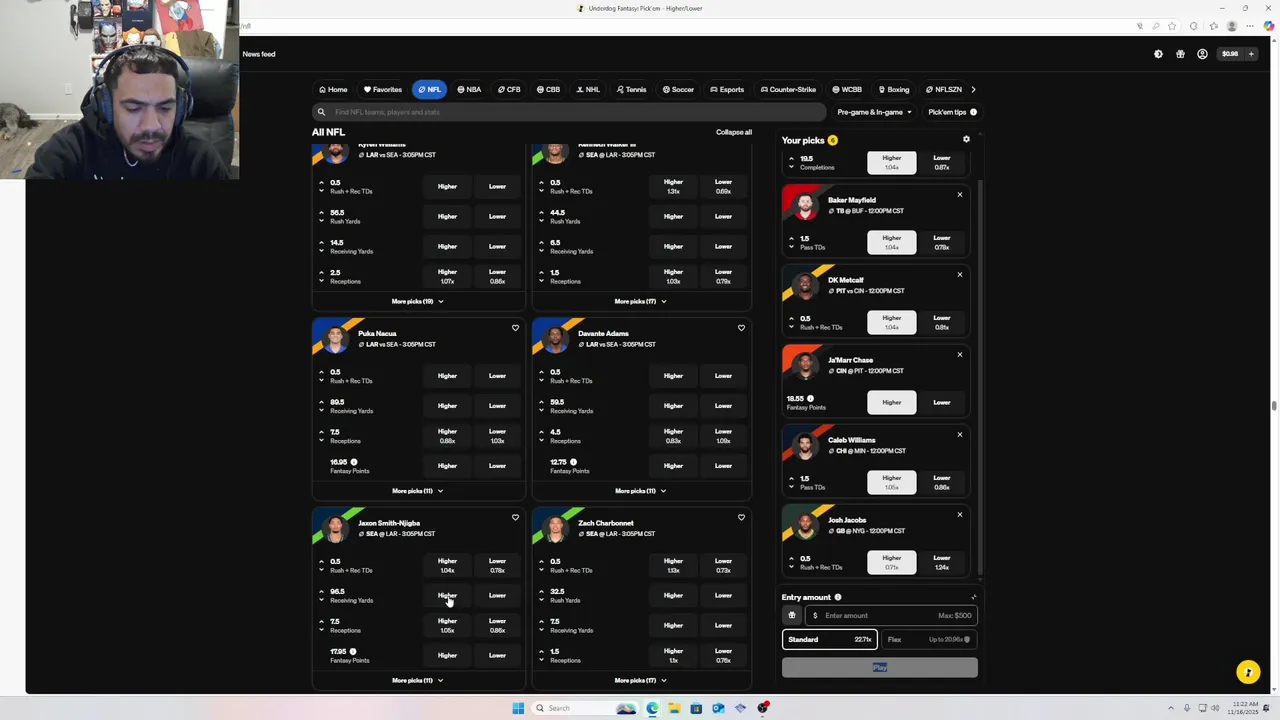Favorite Zach Charbonnet with the heart icon
The image size is (1280, 720).
[x=741, y=517]
